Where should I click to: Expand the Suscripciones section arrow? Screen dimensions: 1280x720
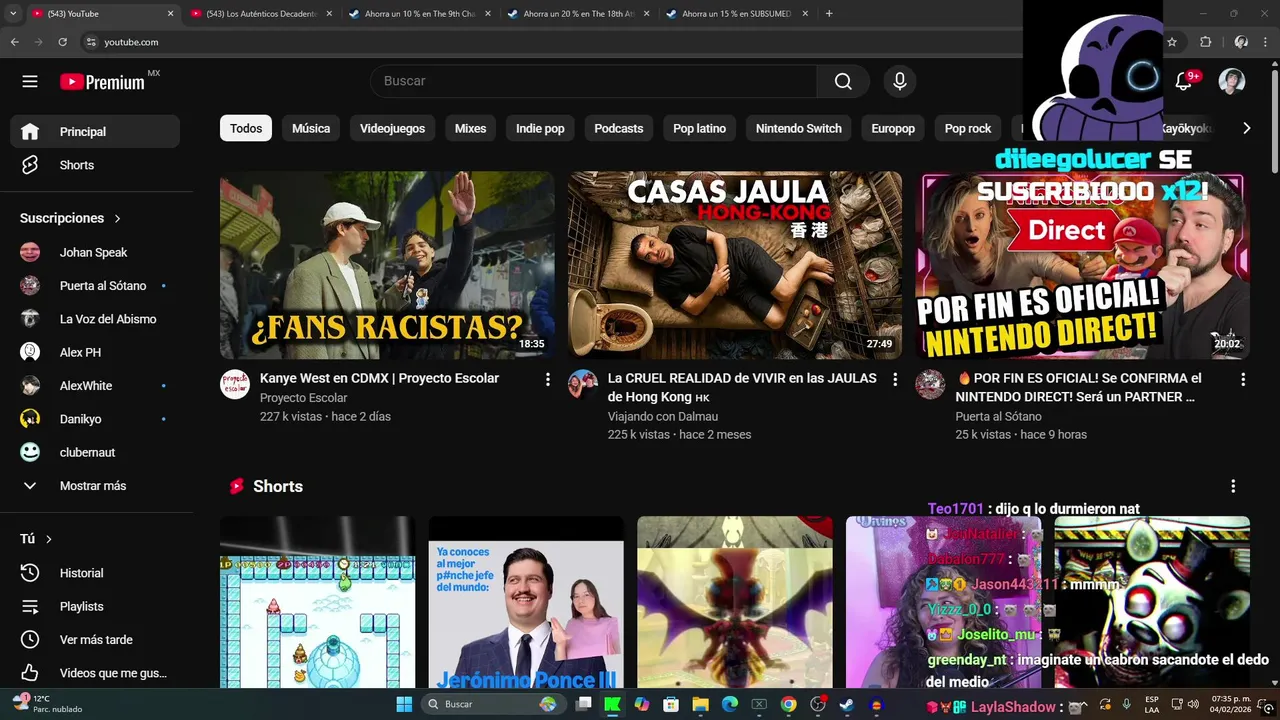[117, 218]
